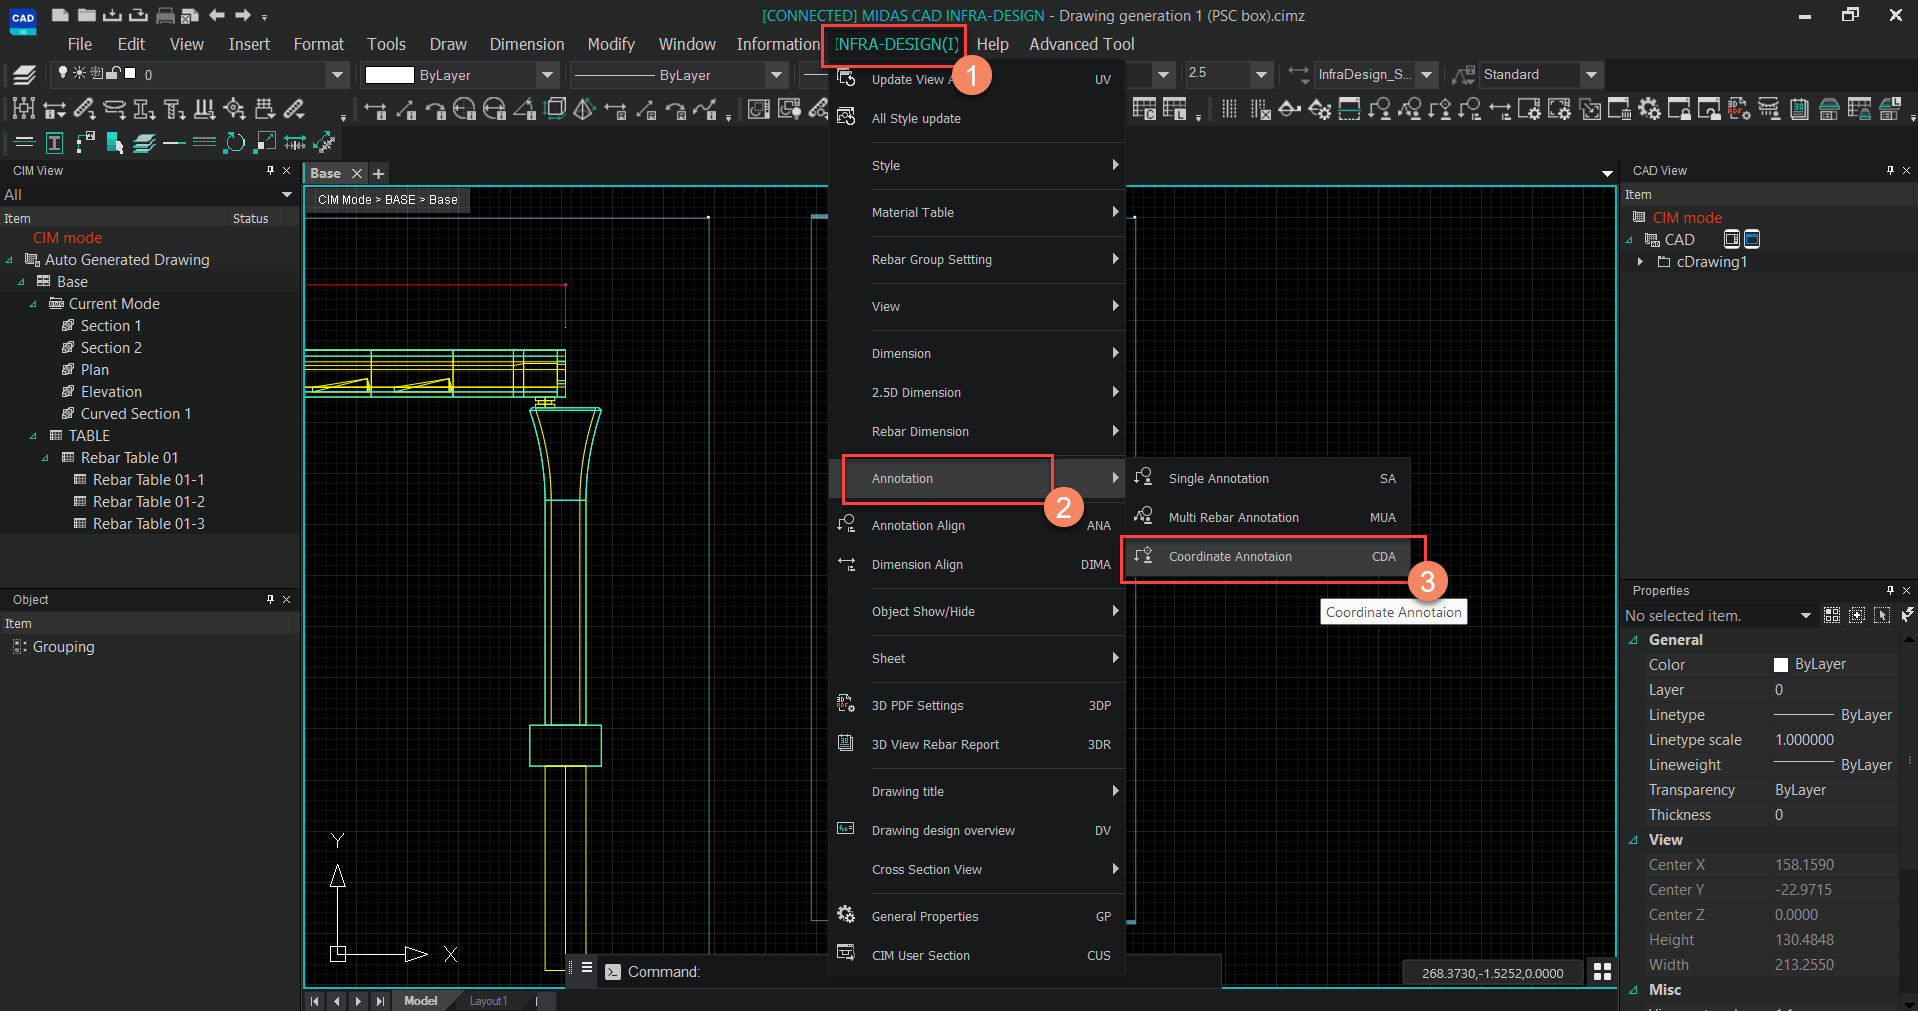Image resolution: width=1918 pixels, height=1011 pixels.
Task: Click the 3D box dimension tool icon
Action: coord(556,109)
